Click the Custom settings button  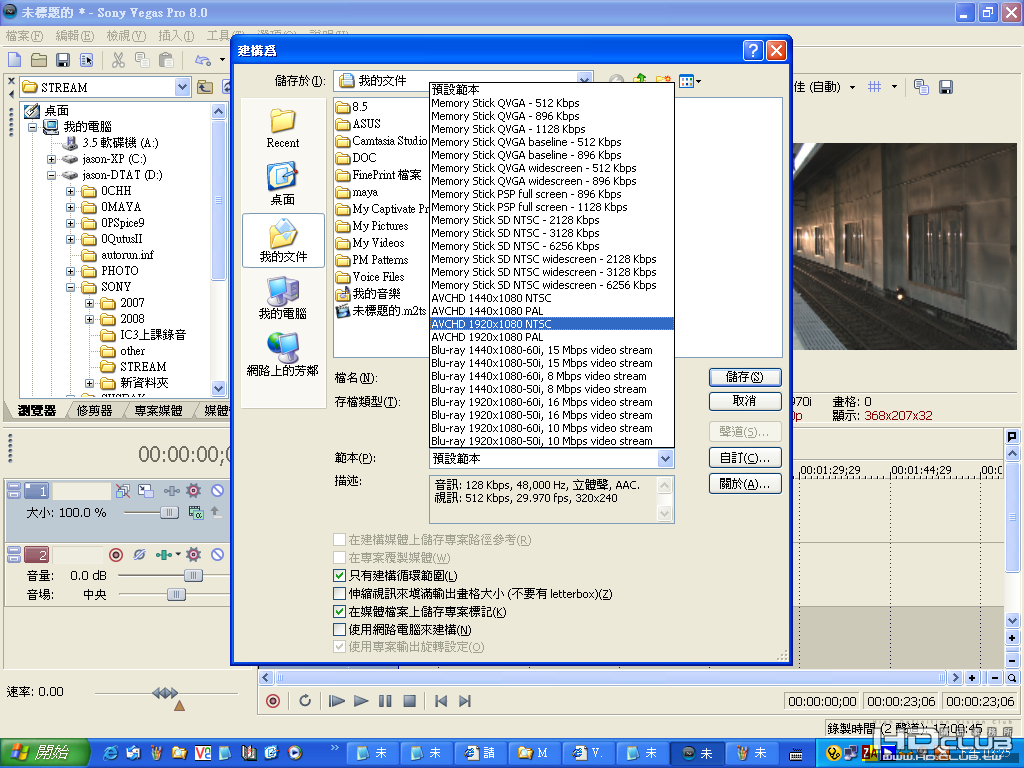coord(744,458)
